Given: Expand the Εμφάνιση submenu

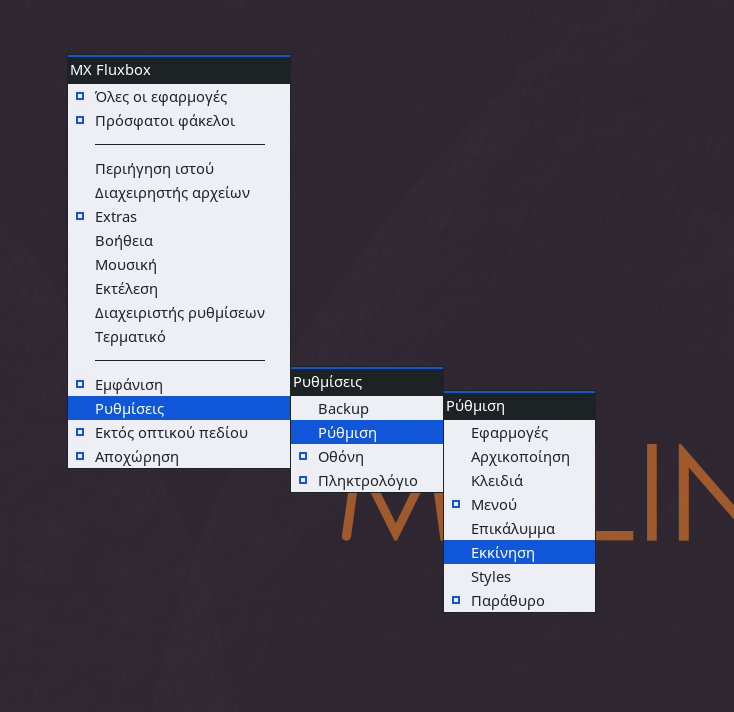Looking at the screenshot, I should (x=179, y=385).
